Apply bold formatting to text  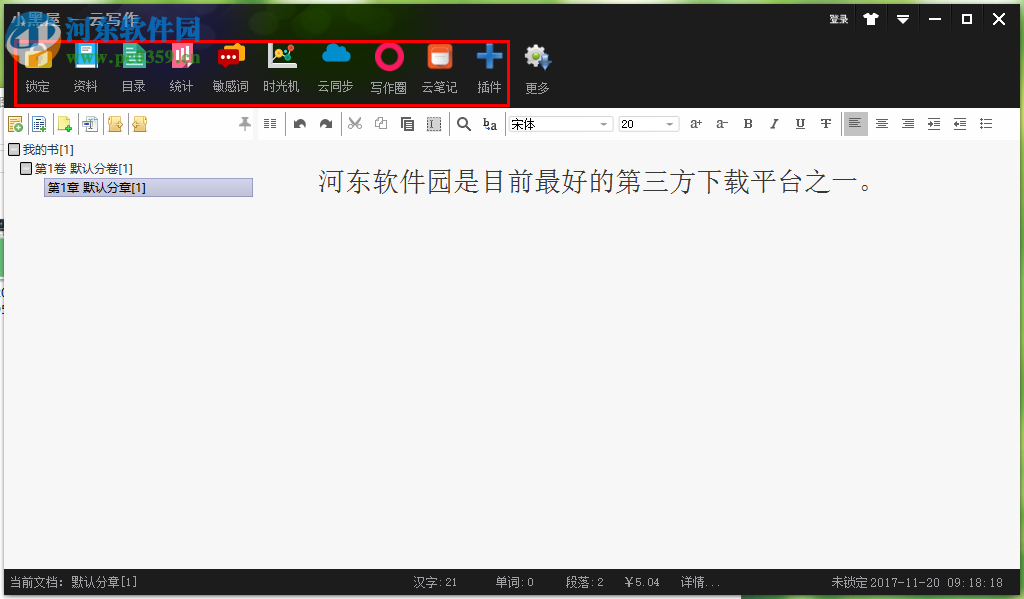[x=748, y=123]
